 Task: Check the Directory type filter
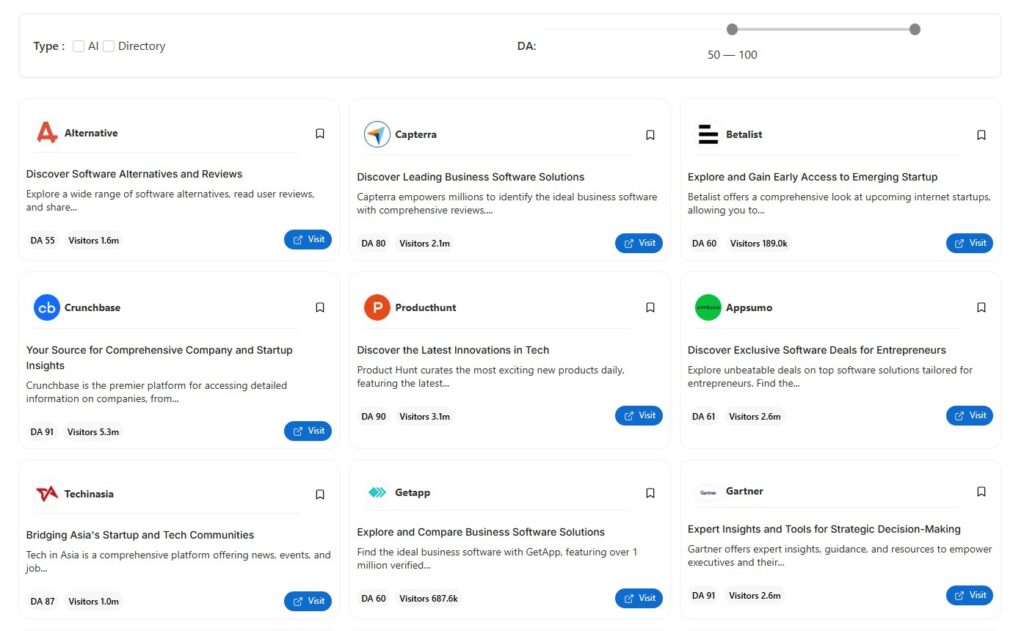[x=109, y=46]
